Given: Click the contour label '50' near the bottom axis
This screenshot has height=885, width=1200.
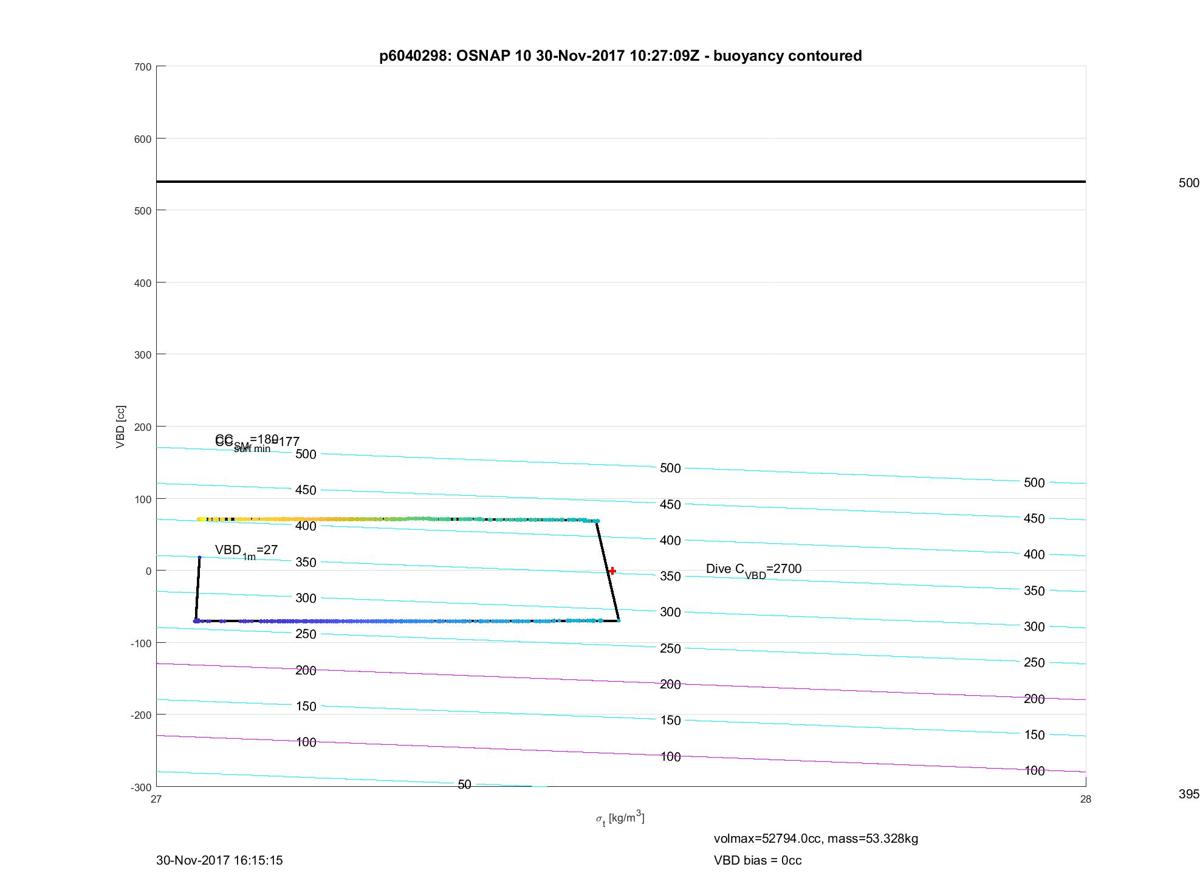Looking at the screenshot, I should [x=464, y=785].
